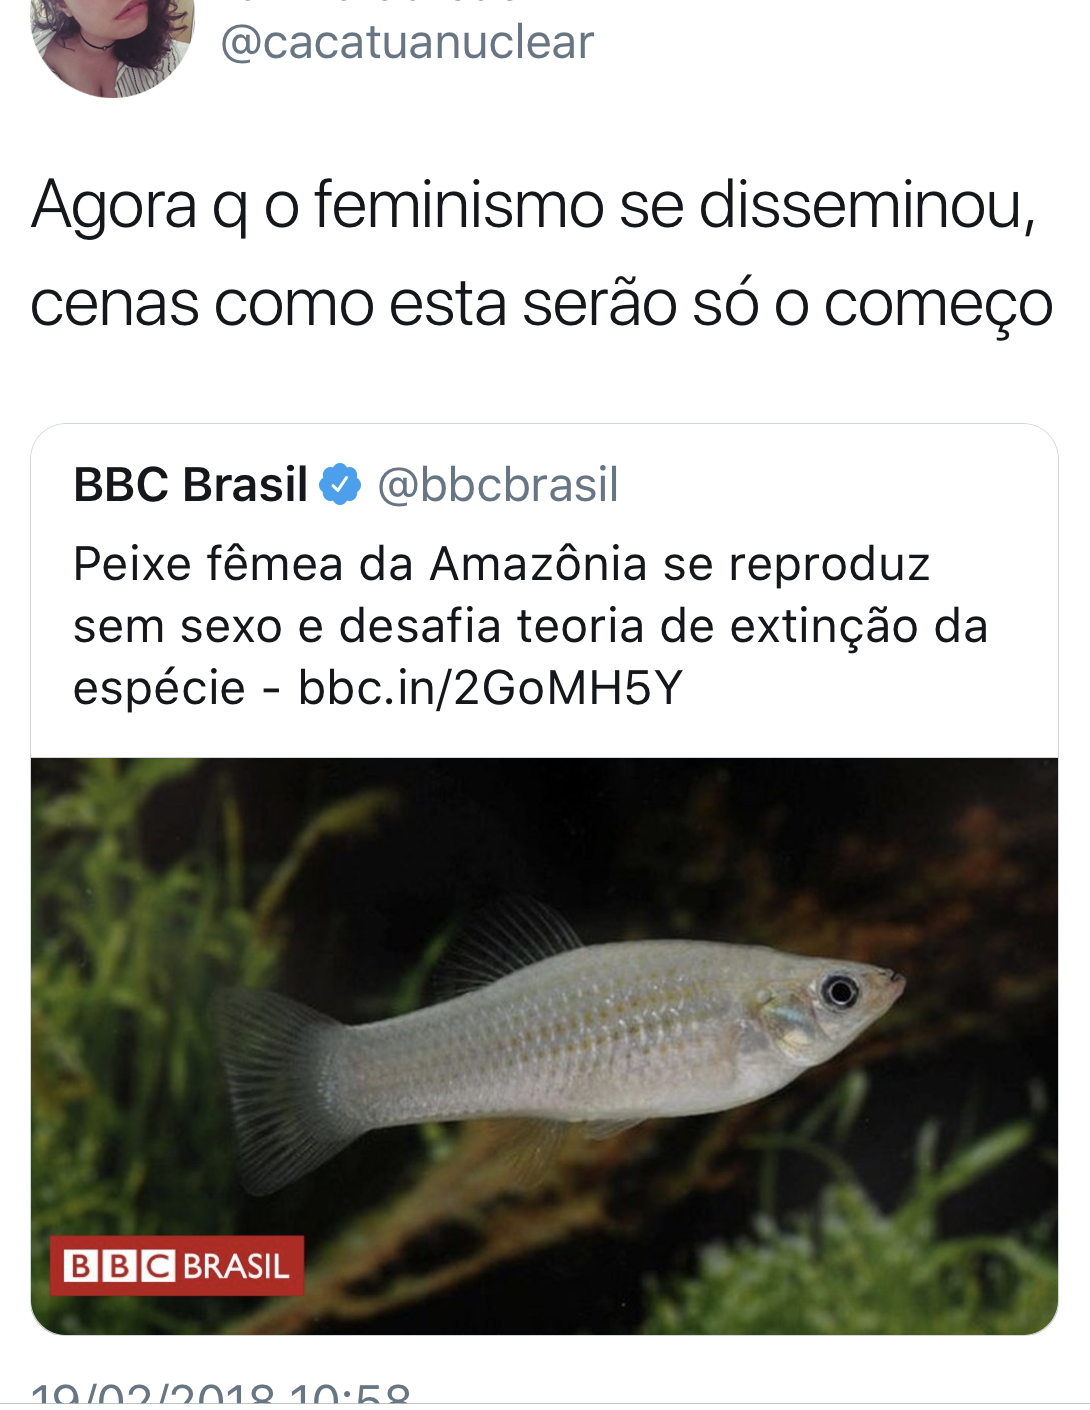Click the BBC Brasil logo on the photo

(177, 1266)
